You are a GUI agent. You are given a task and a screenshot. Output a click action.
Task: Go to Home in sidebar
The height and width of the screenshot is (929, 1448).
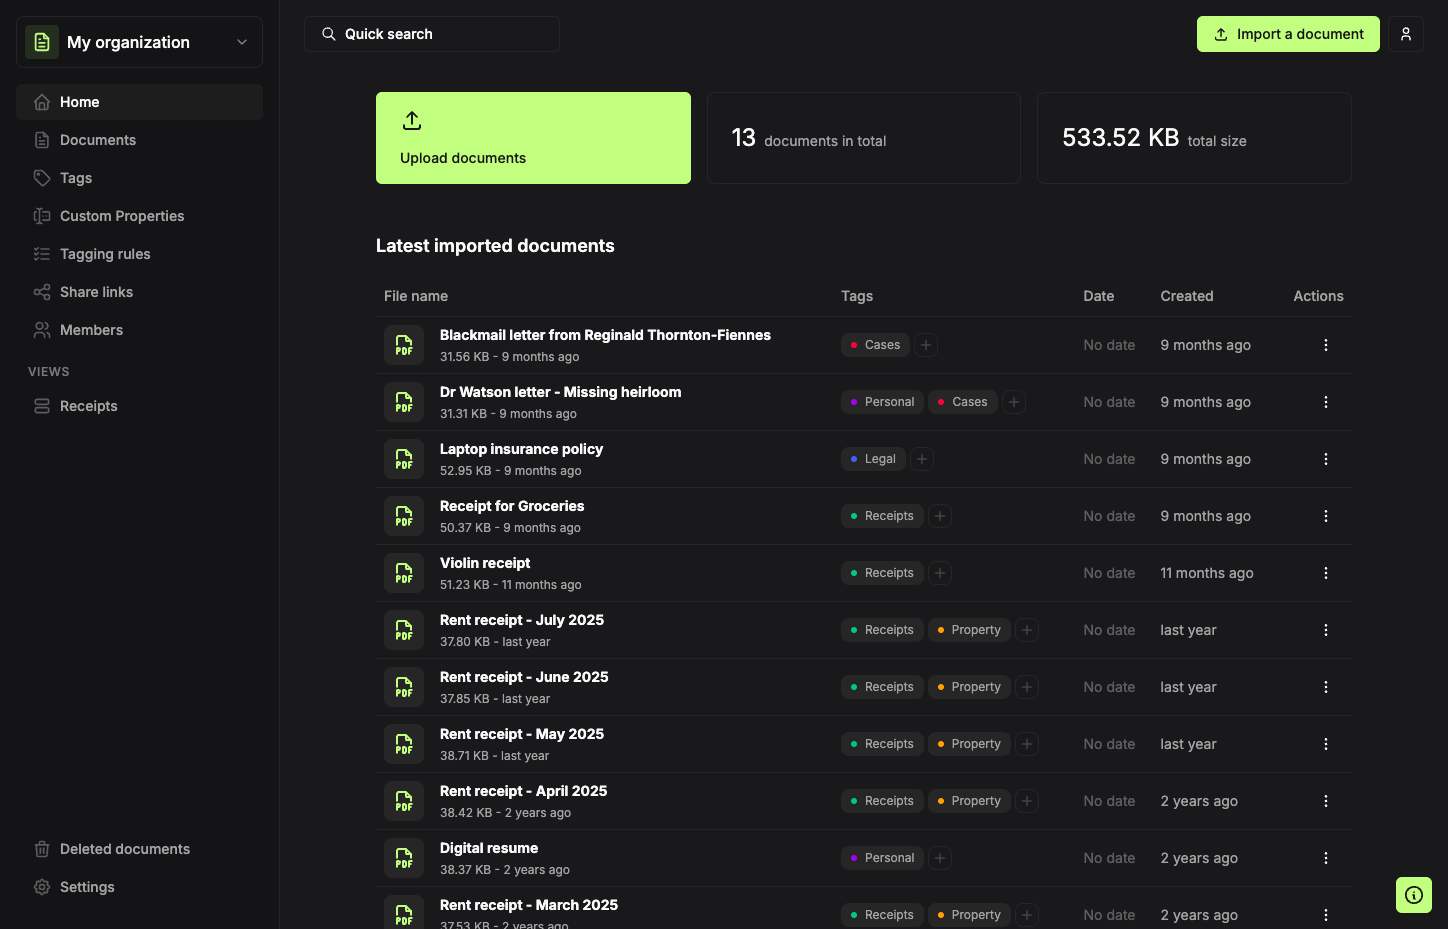[139, 102]
